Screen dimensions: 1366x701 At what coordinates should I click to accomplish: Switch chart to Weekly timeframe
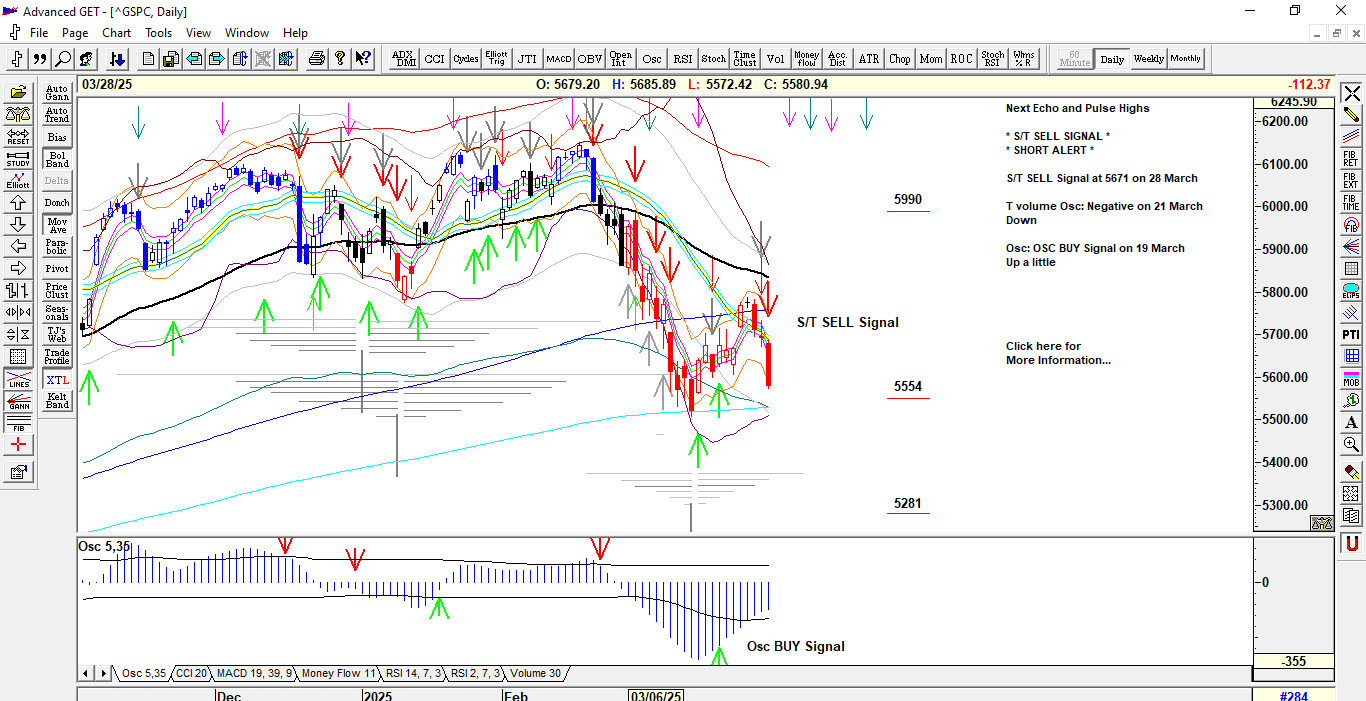(1148, 59)
